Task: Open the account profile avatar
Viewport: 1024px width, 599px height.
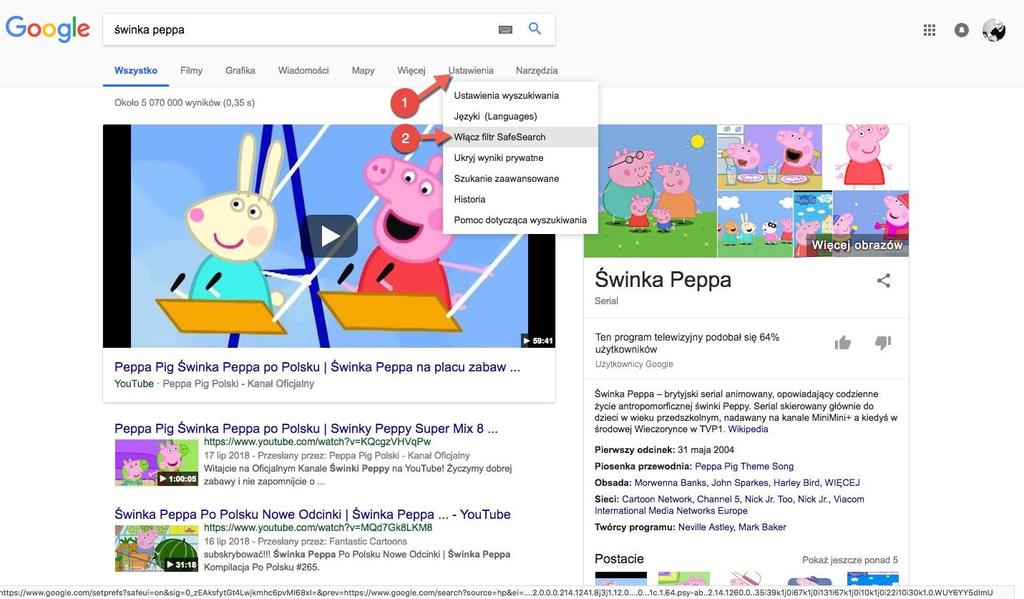Action: (x=994, y=29)
